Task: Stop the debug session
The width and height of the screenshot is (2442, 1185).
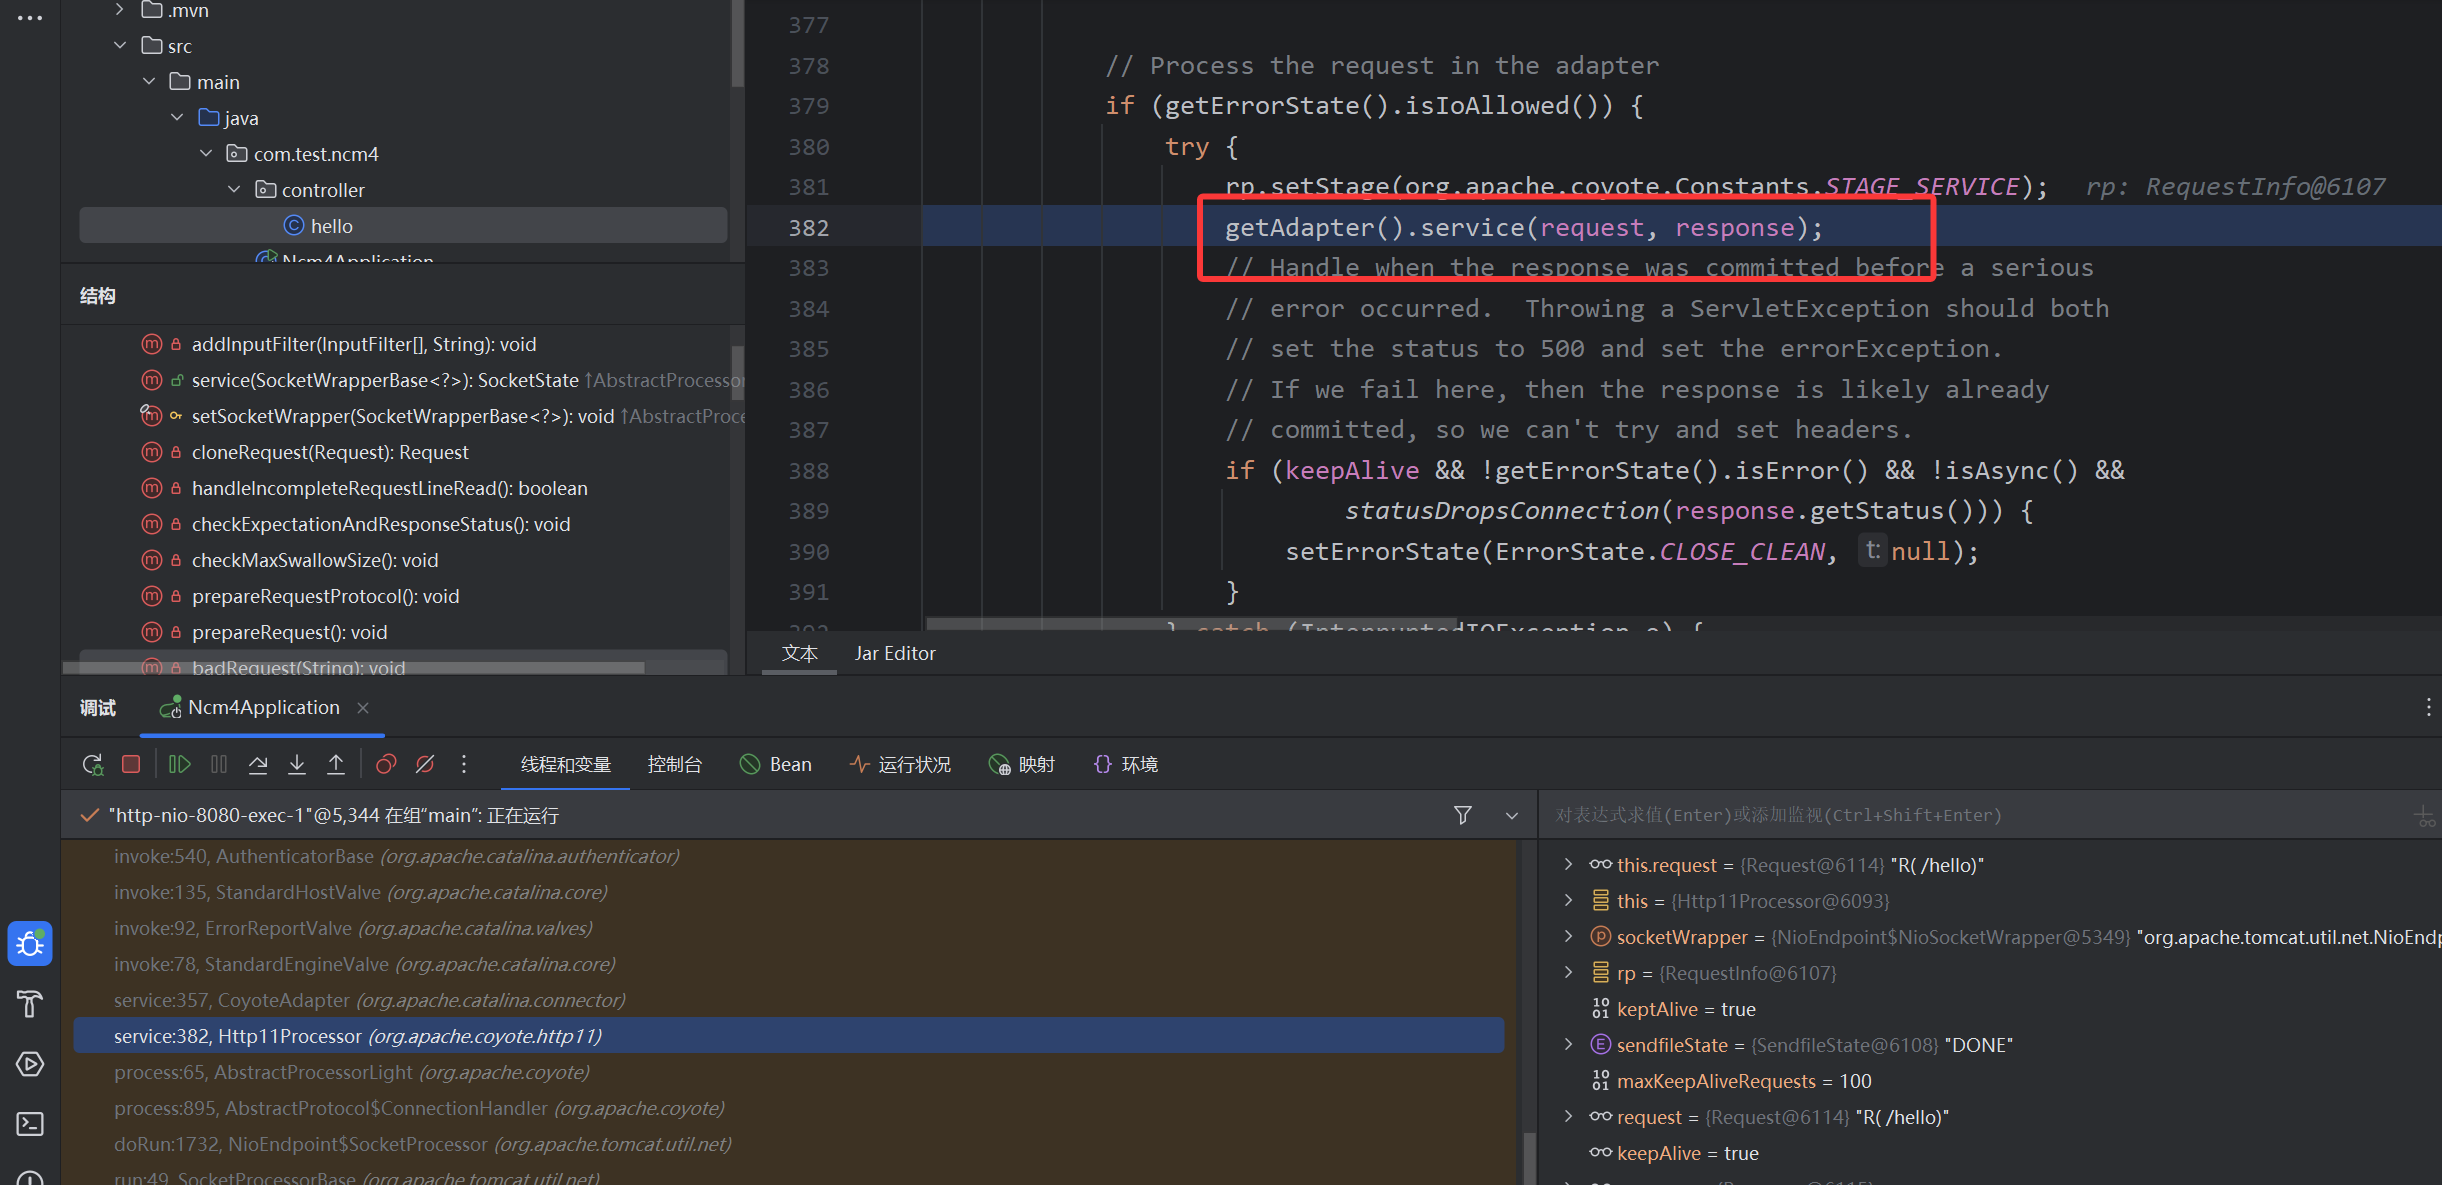Action: pyautogui.click(x=131, y=765)
